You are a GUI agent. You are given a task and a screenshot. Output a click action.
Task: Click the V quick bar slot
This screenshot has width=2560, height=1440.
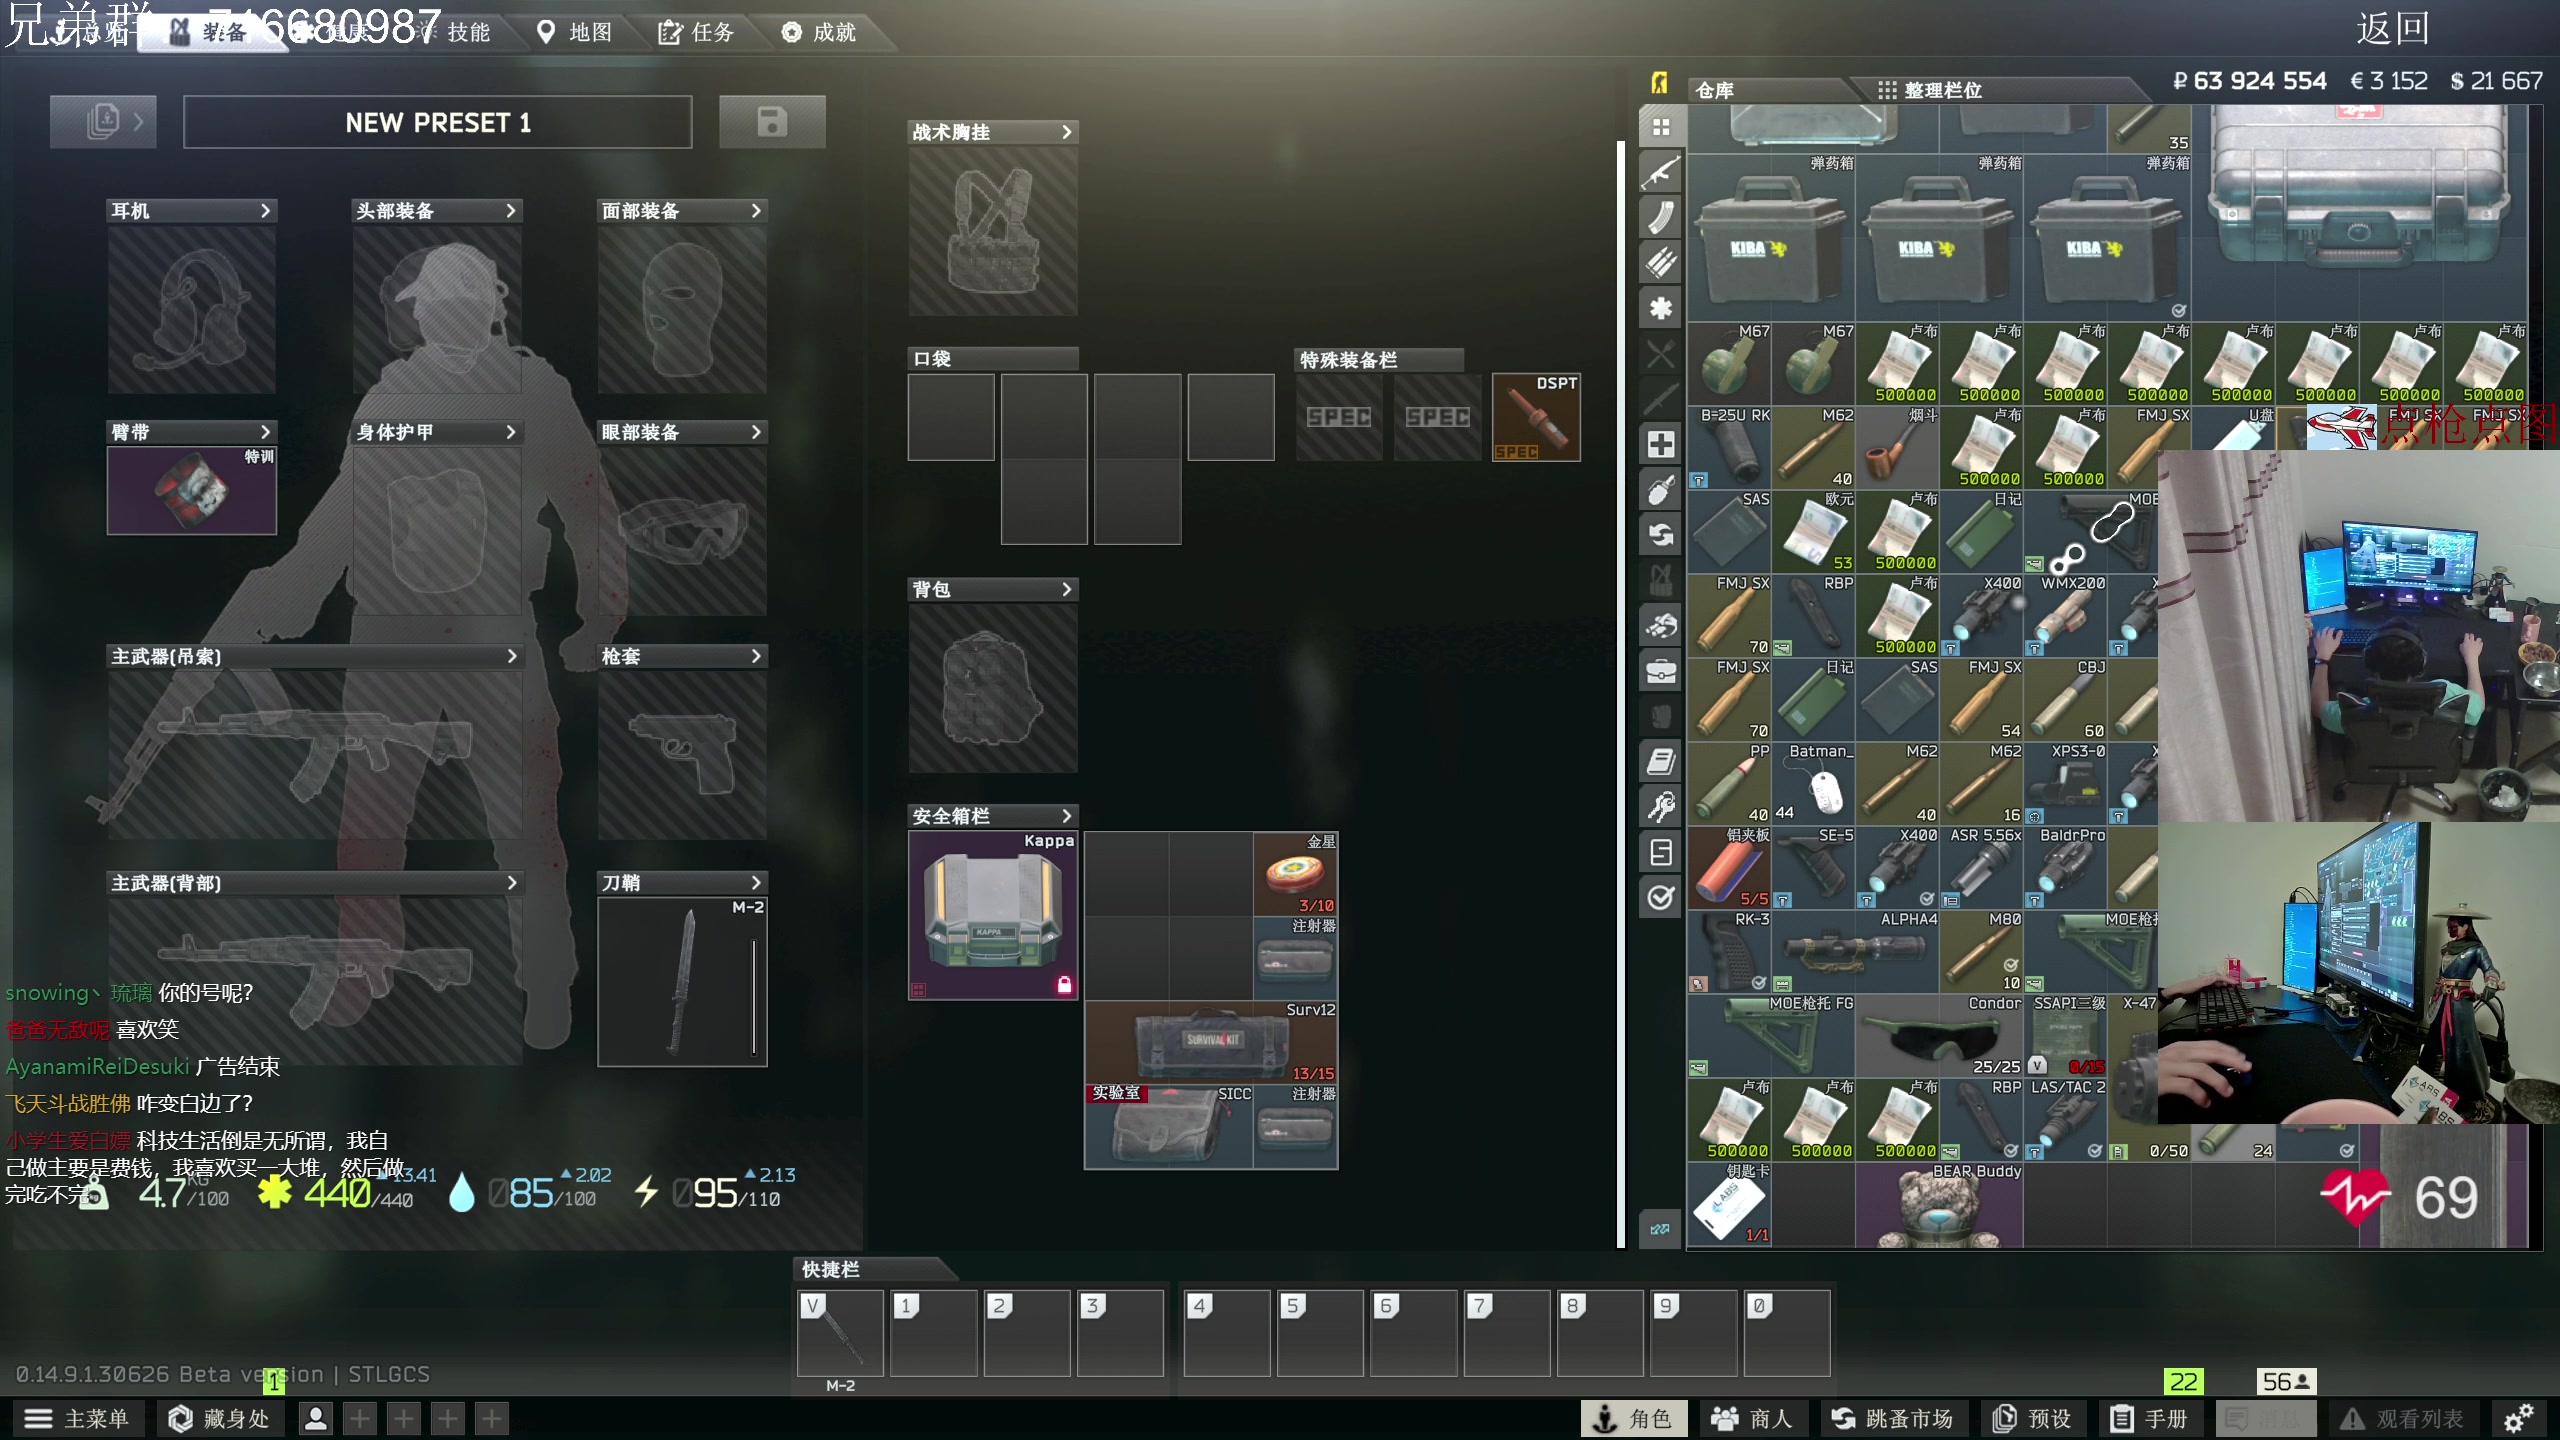[x=840, y=1332]
